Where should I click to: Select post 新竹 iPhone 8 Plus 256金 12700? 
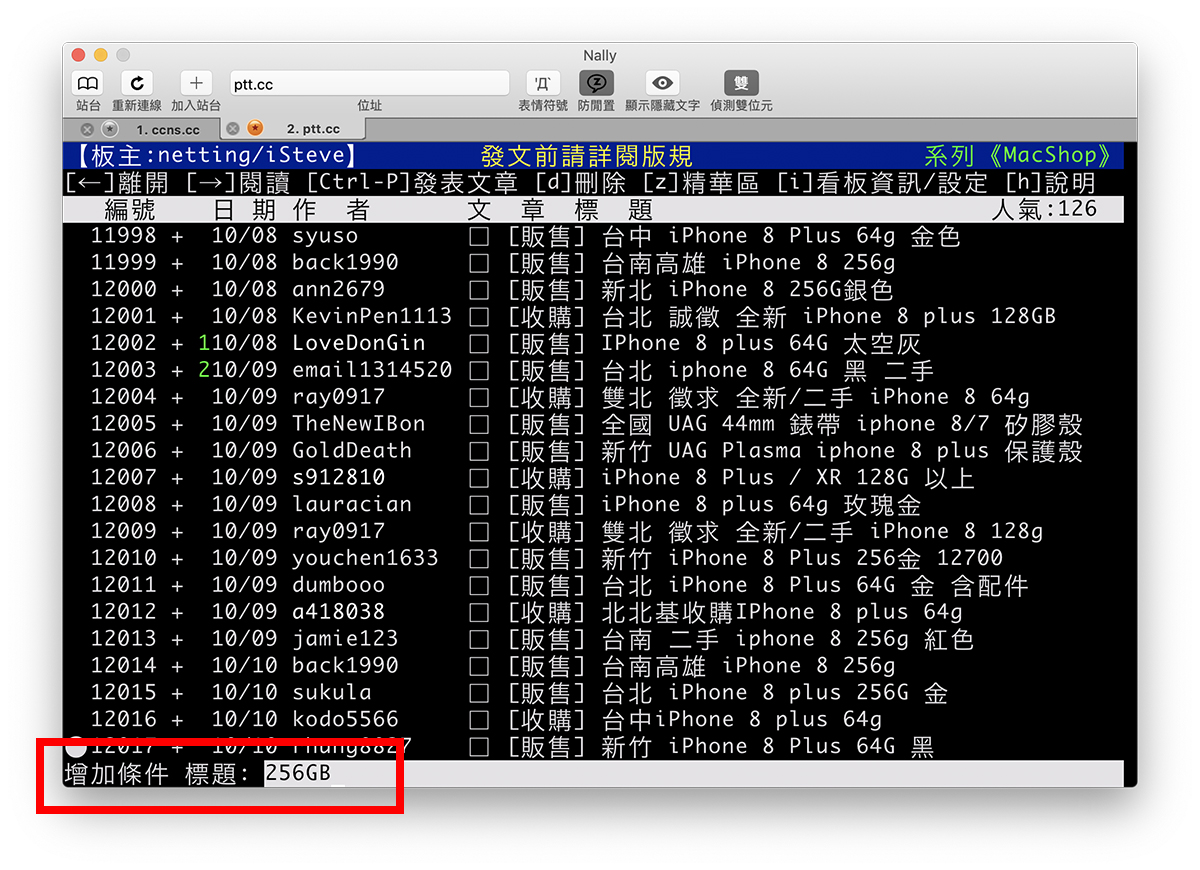click(593, 559)
